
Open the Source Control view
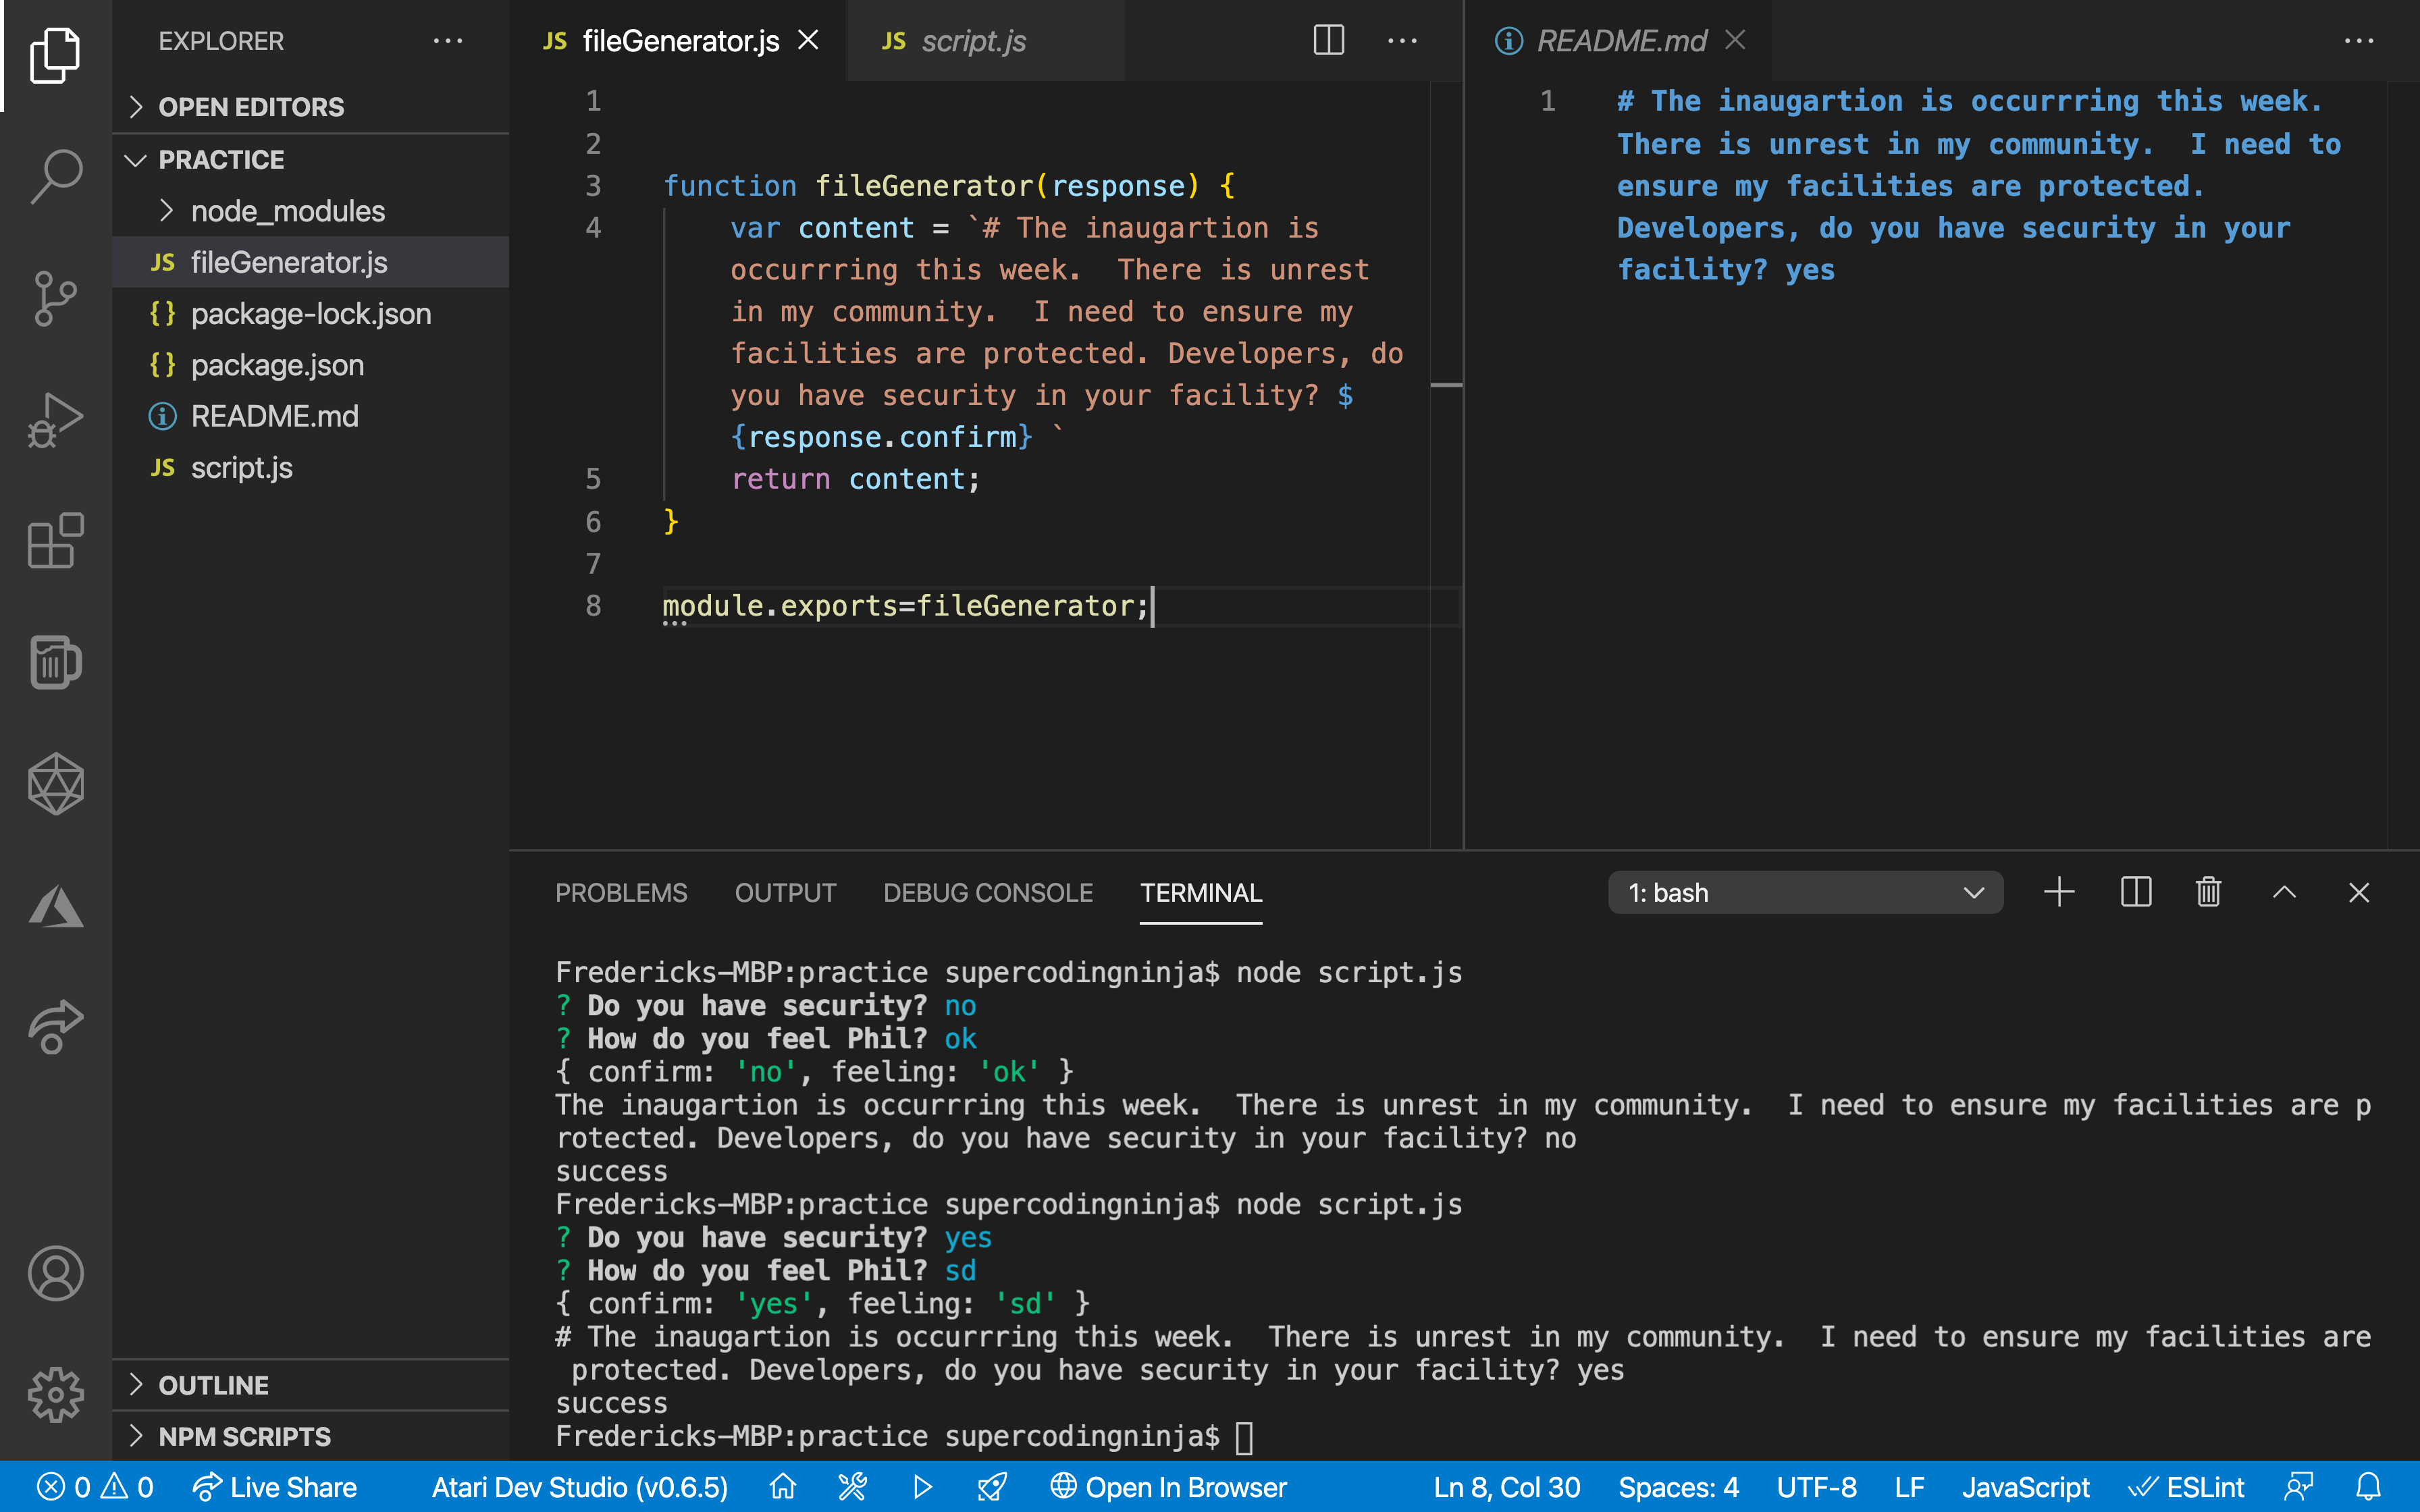tap(55, 298)
